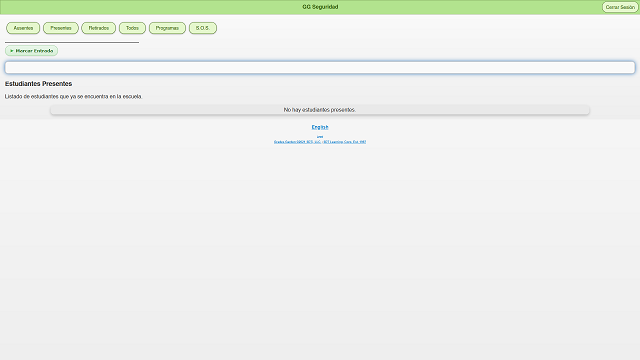
Task: Log out with Cerrar Sesión
Action: [620, 7]
